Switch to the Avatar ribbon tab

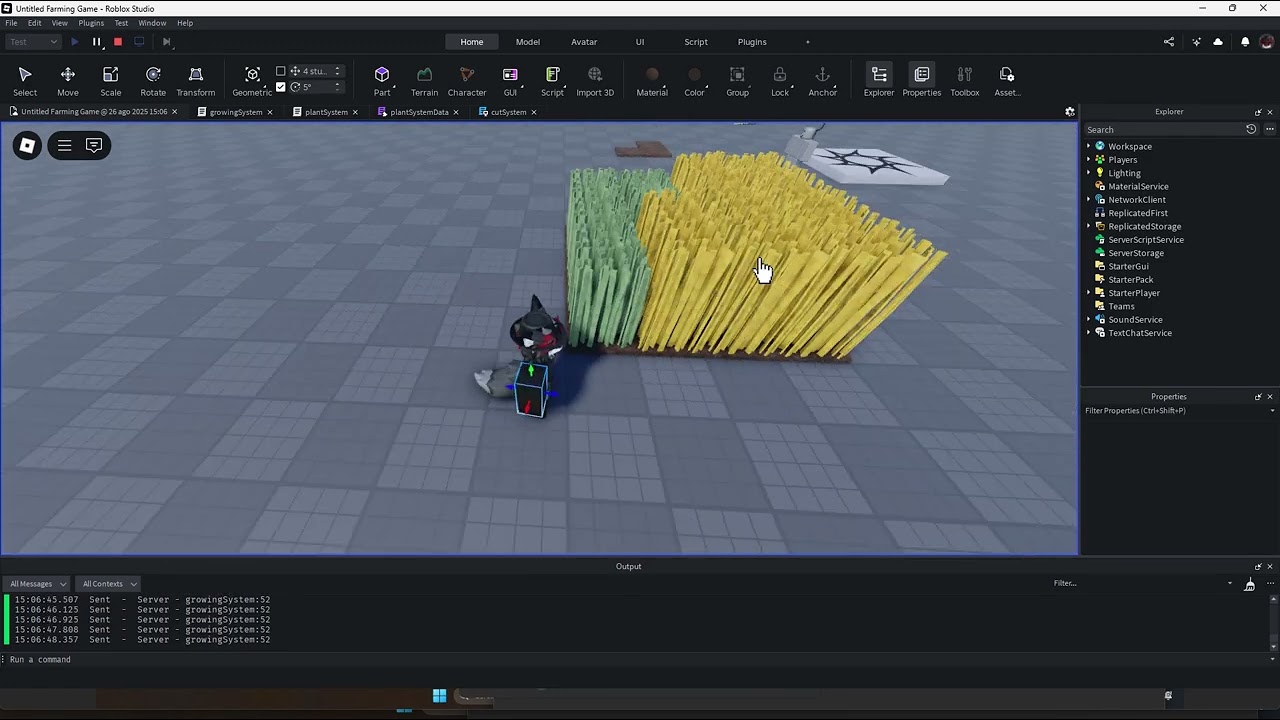[584, 42]
